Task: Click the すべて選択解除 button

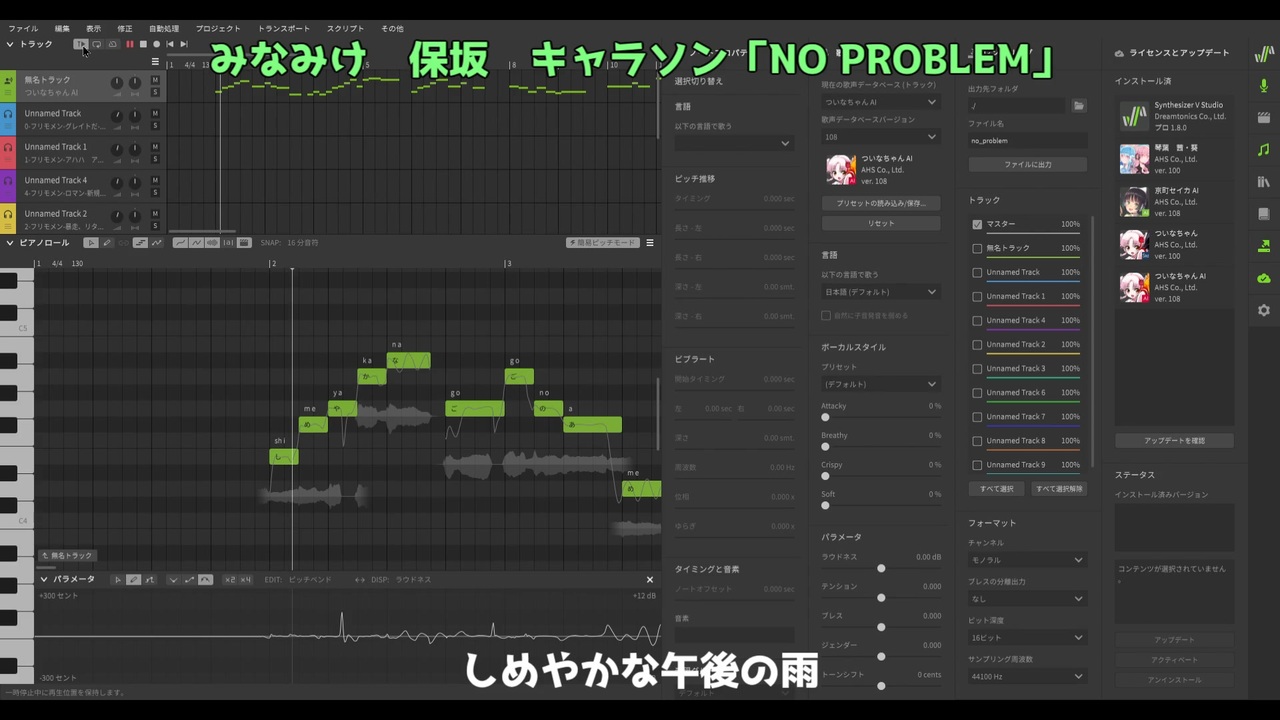Action: click(1060, 489)
